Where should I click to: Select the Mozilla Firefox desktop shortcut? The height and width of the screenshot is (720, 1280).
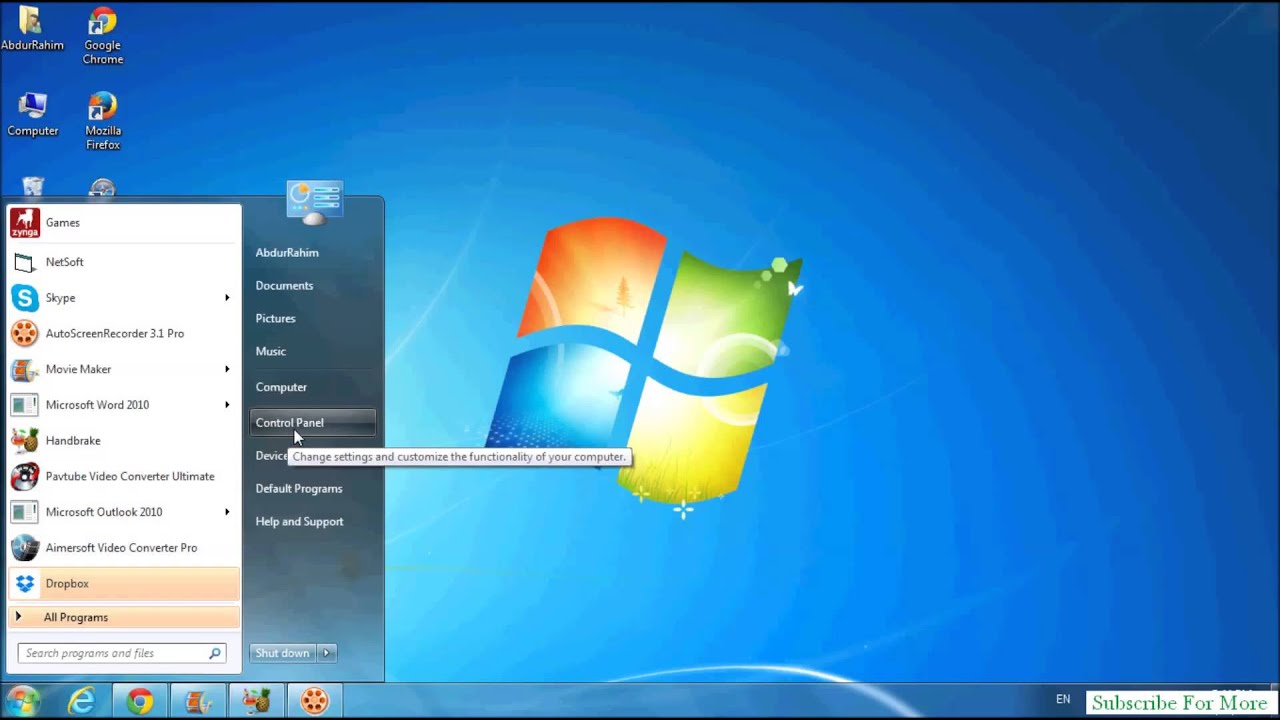pos(102,121)
